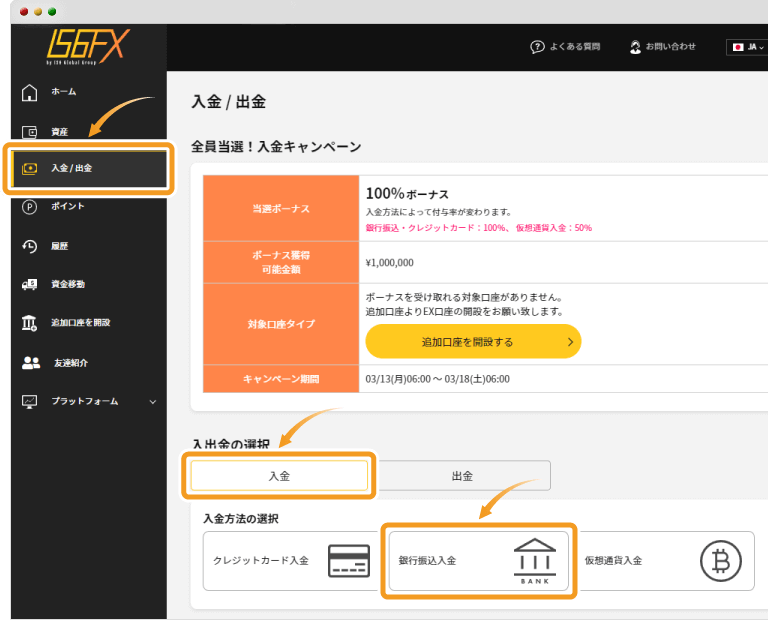Click the home house icon in sidebar
This screenshot has height=620, width=768.
click(x=29, y=92)
